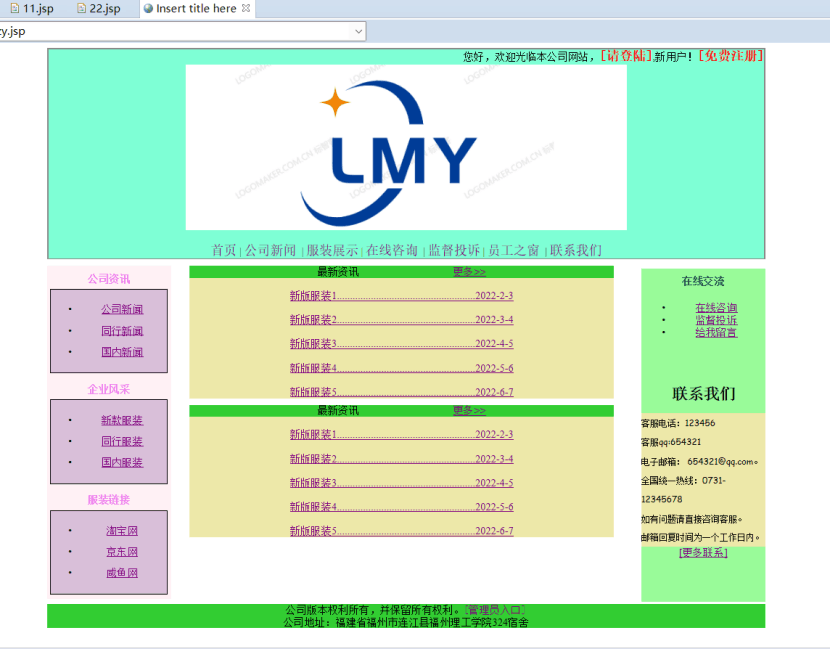Screen dimensions: 830x649
Task: Click 同行服装 sidebar link
Action: 122,441
